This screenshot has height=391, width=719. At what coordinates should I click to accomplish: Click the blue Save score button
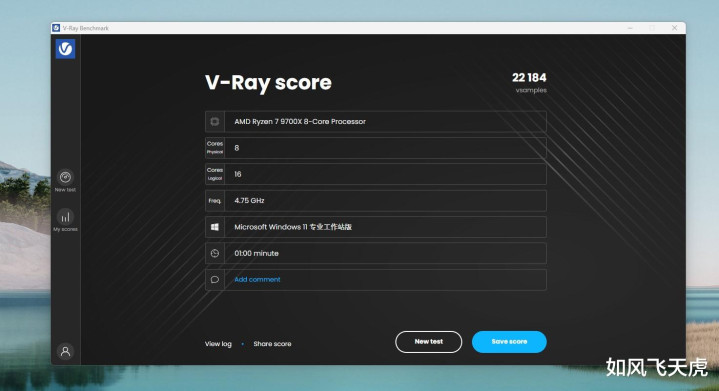pyautogui.click(x=509, y=342)
